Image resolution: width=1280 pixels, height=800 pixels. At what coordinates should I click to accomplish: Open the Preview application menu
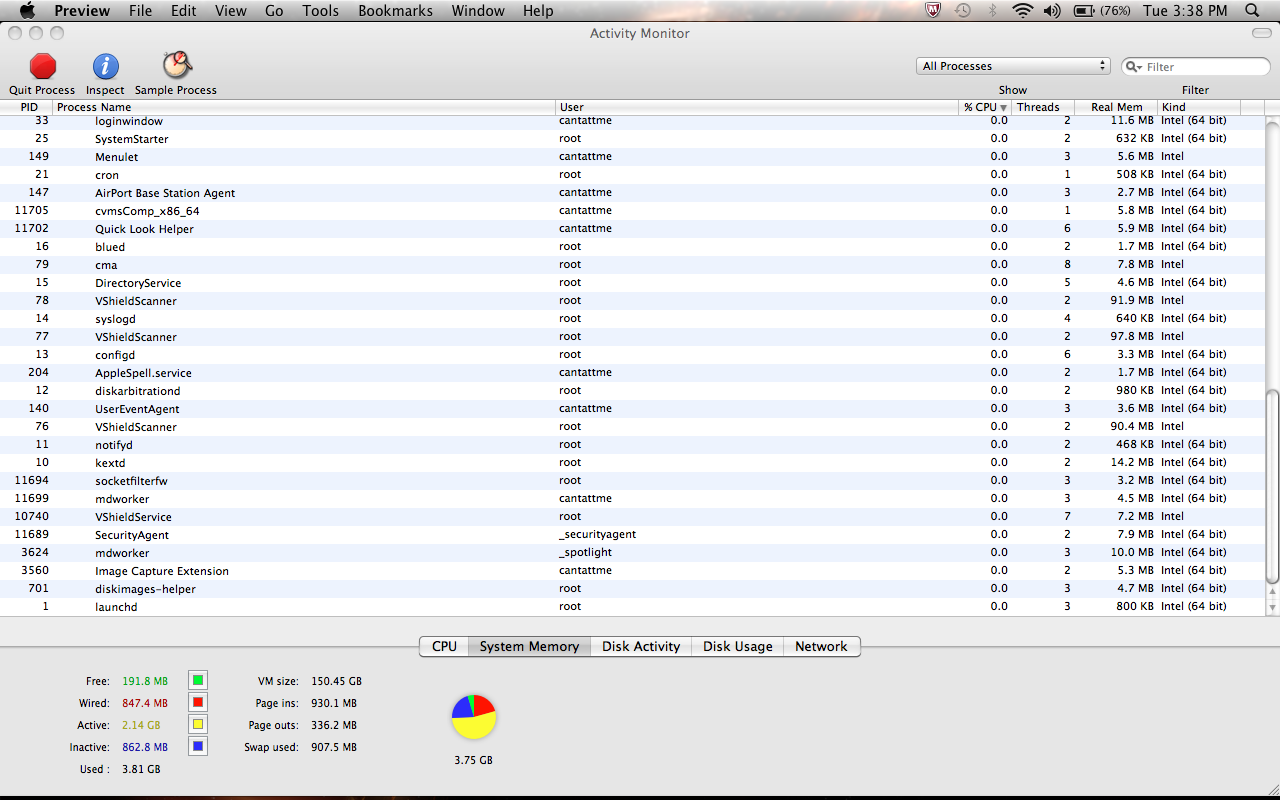(82, 11)
